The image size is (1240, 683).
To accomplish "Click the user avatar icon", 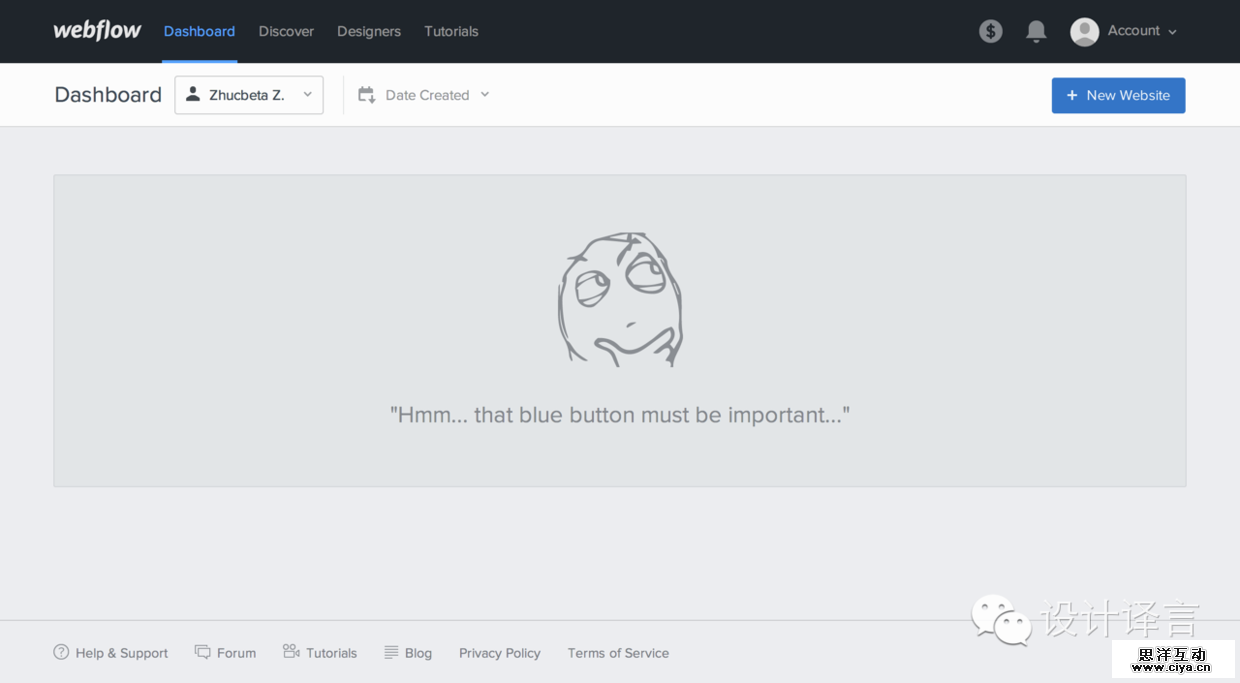I will 1084,31.
